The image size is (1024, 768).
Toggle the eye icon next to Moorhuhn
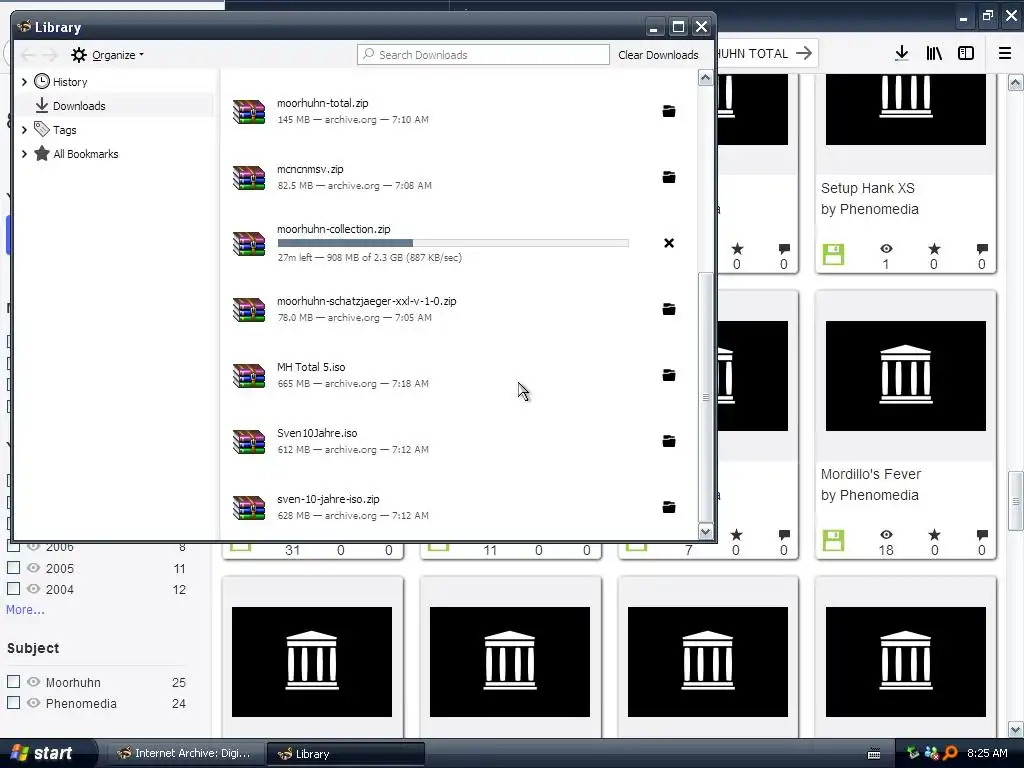coord(33,682)
